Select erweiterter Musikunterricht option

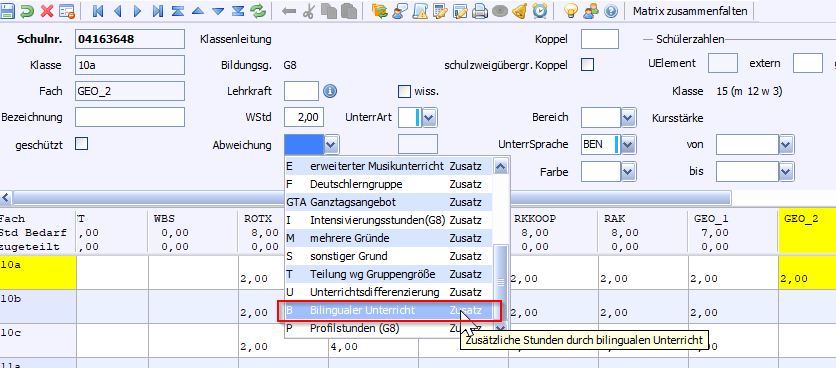click(x=389, y=166)
